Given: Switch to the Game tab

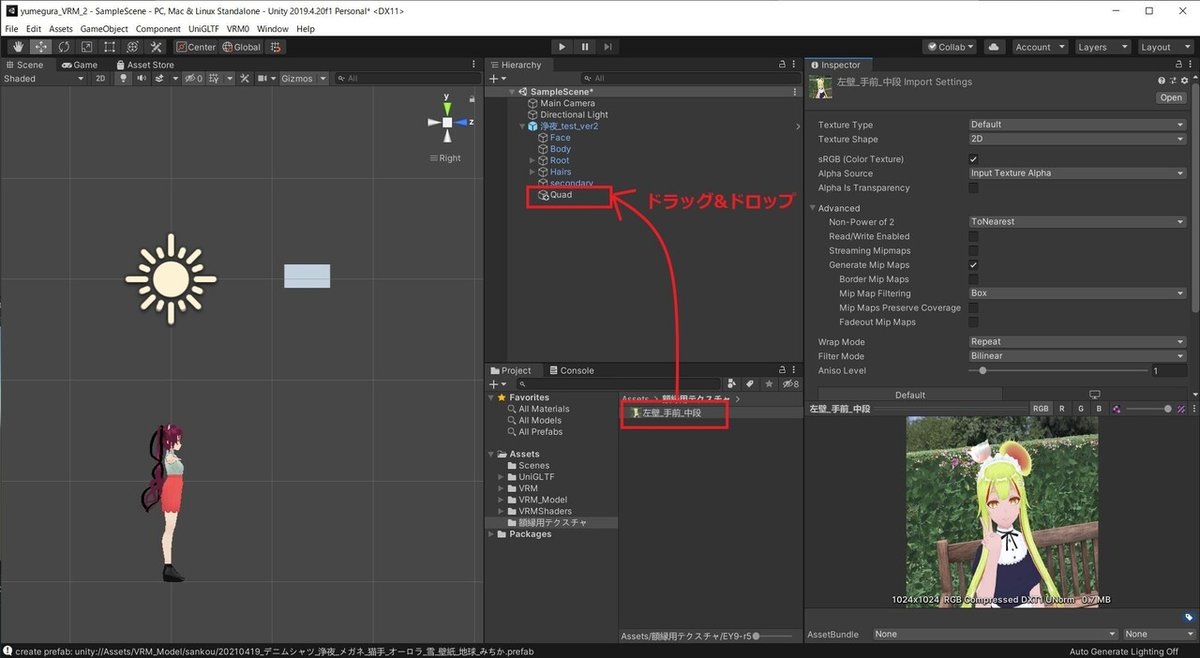Looking at the screenshot, I should [x=79, y=64].
